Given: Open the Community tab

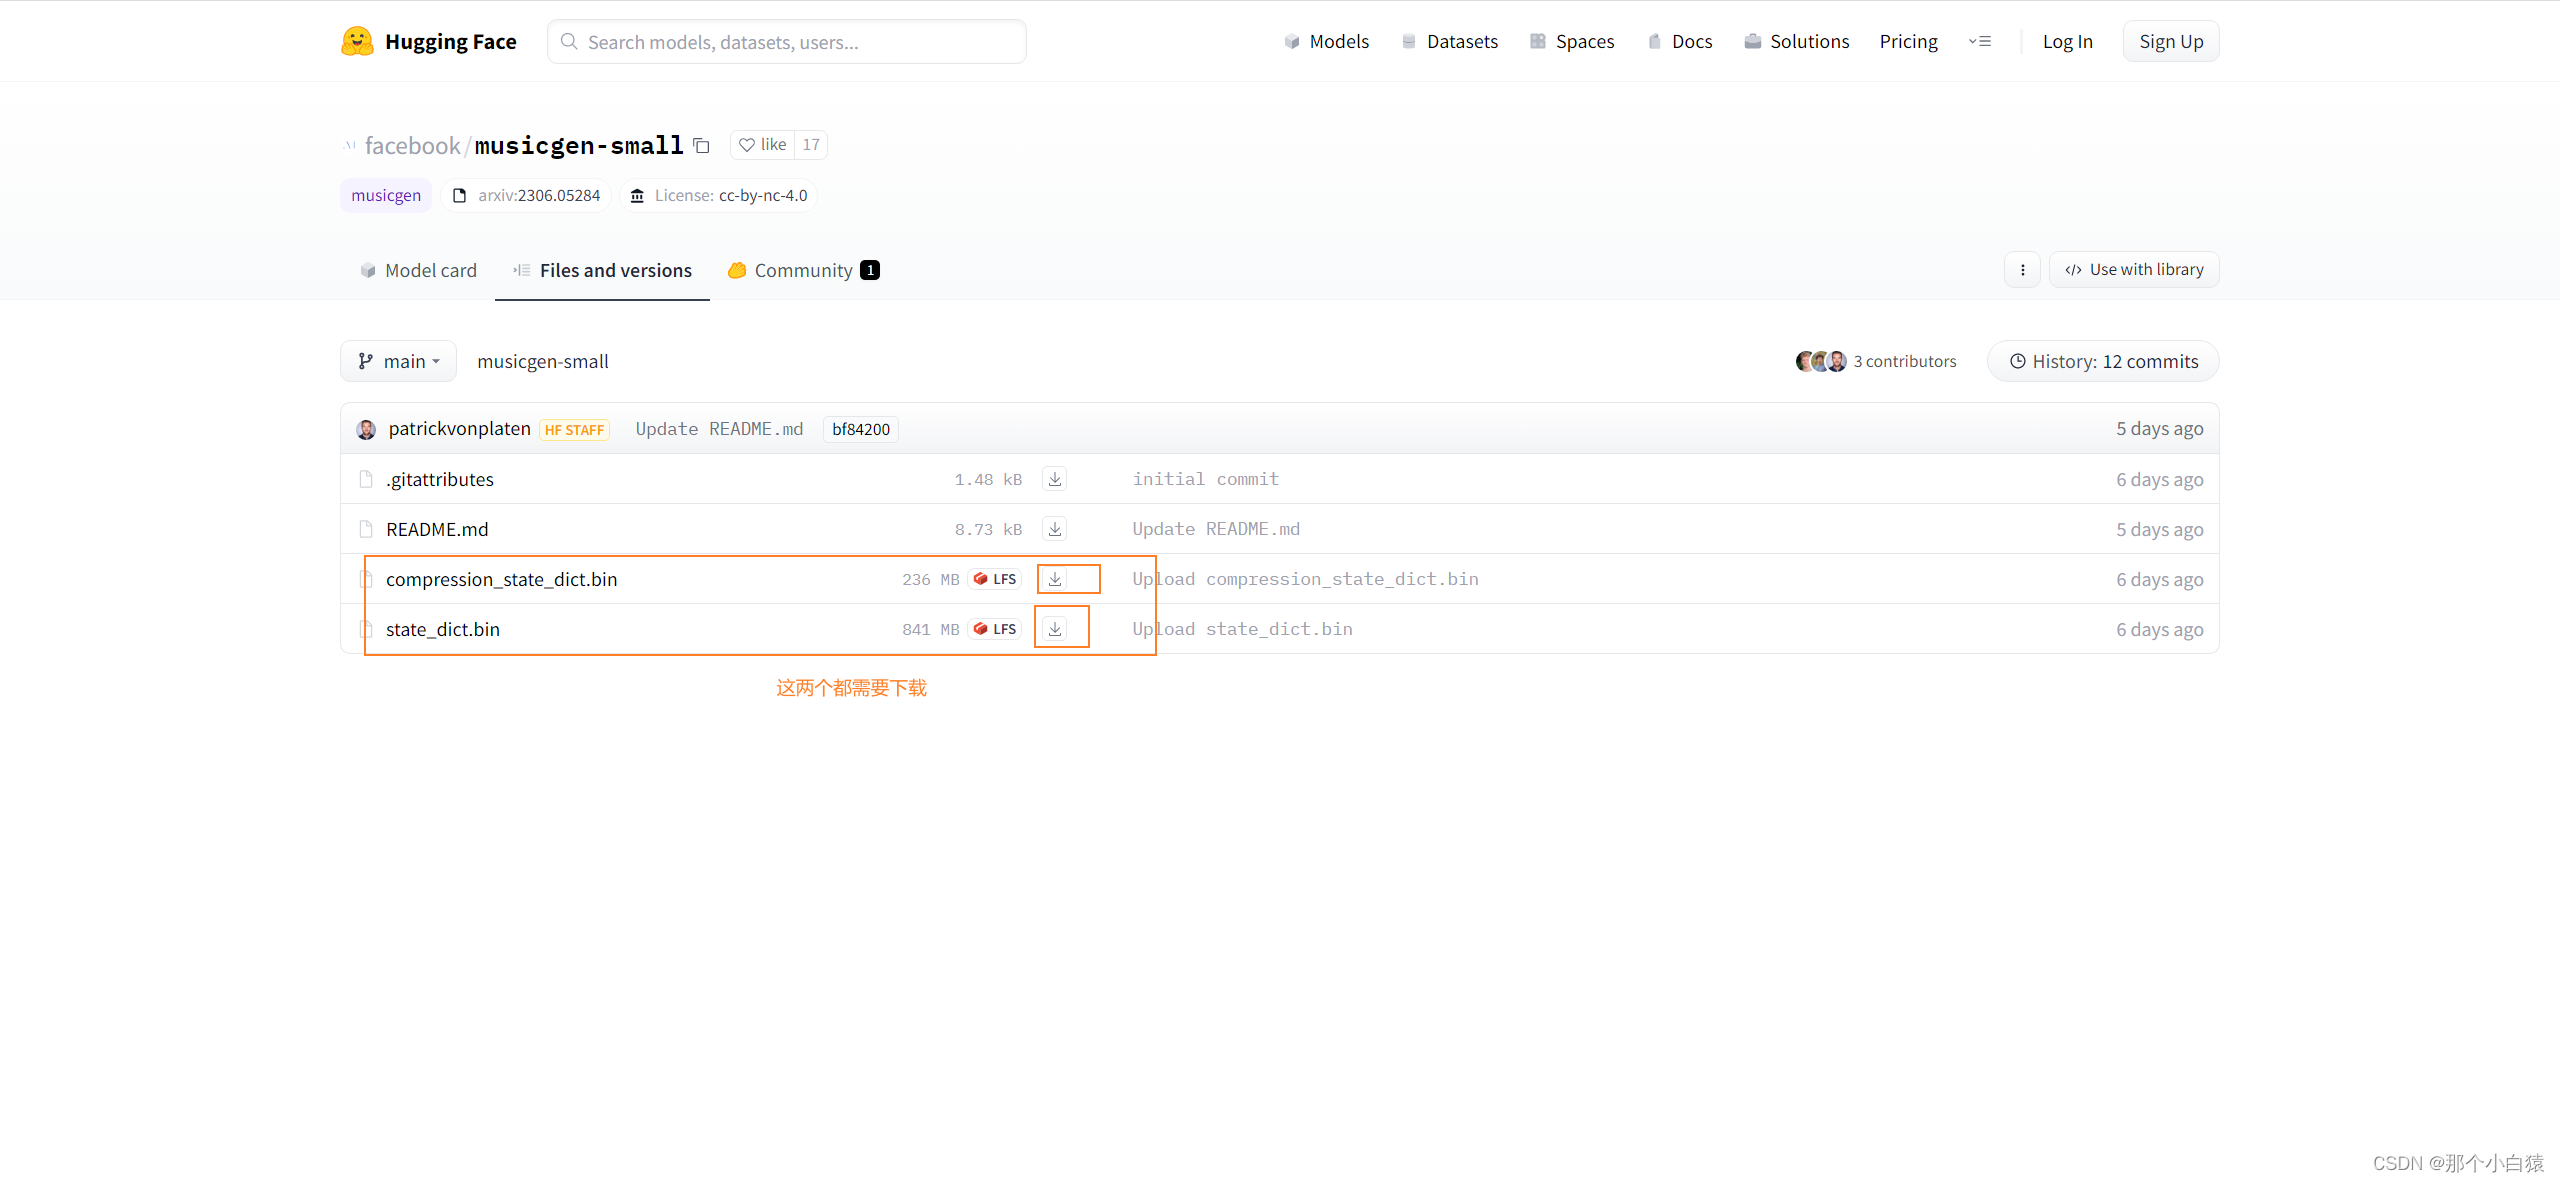Looking at the screenshot, I should 803,270.
